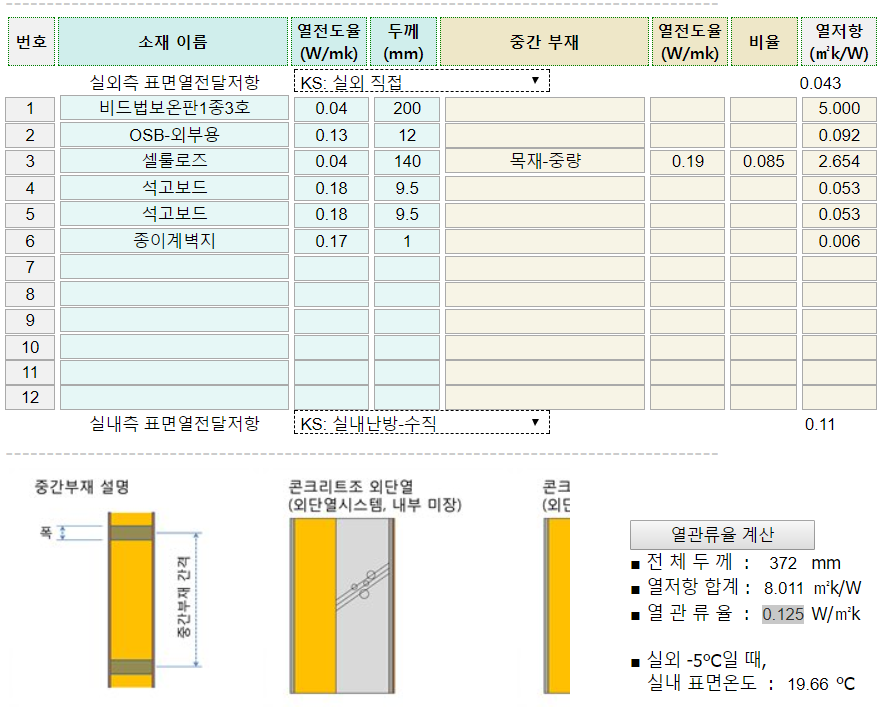Click the 0.13 thermal conductivity field
This screenshot has height=707, width=877.
(331, 135)
